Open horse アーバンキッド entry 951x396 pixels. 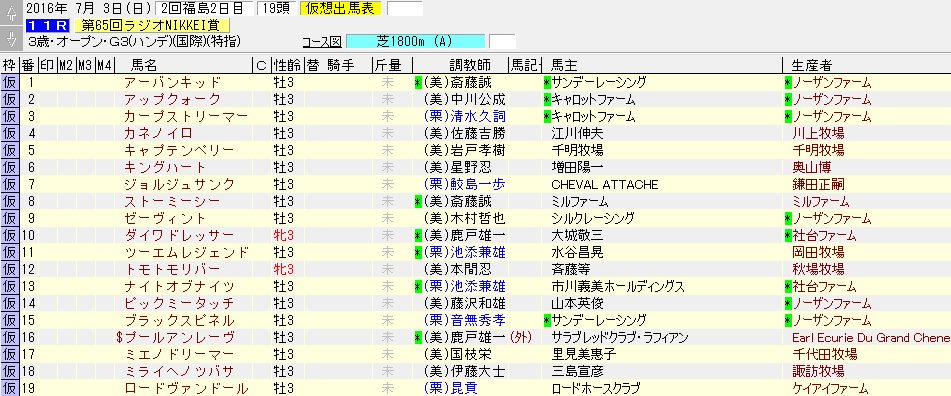172,82
